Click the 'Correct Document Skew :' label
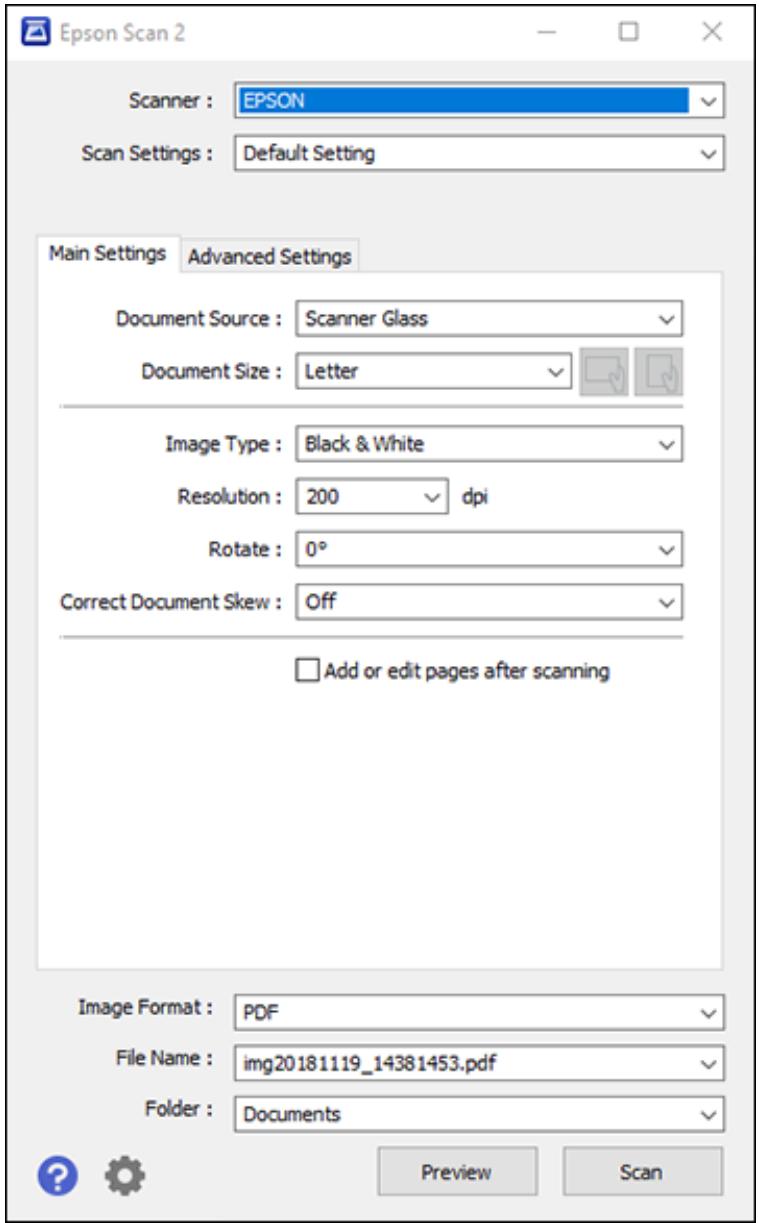The height and width of the screenshot is (1223, 759). coord(173,603)
